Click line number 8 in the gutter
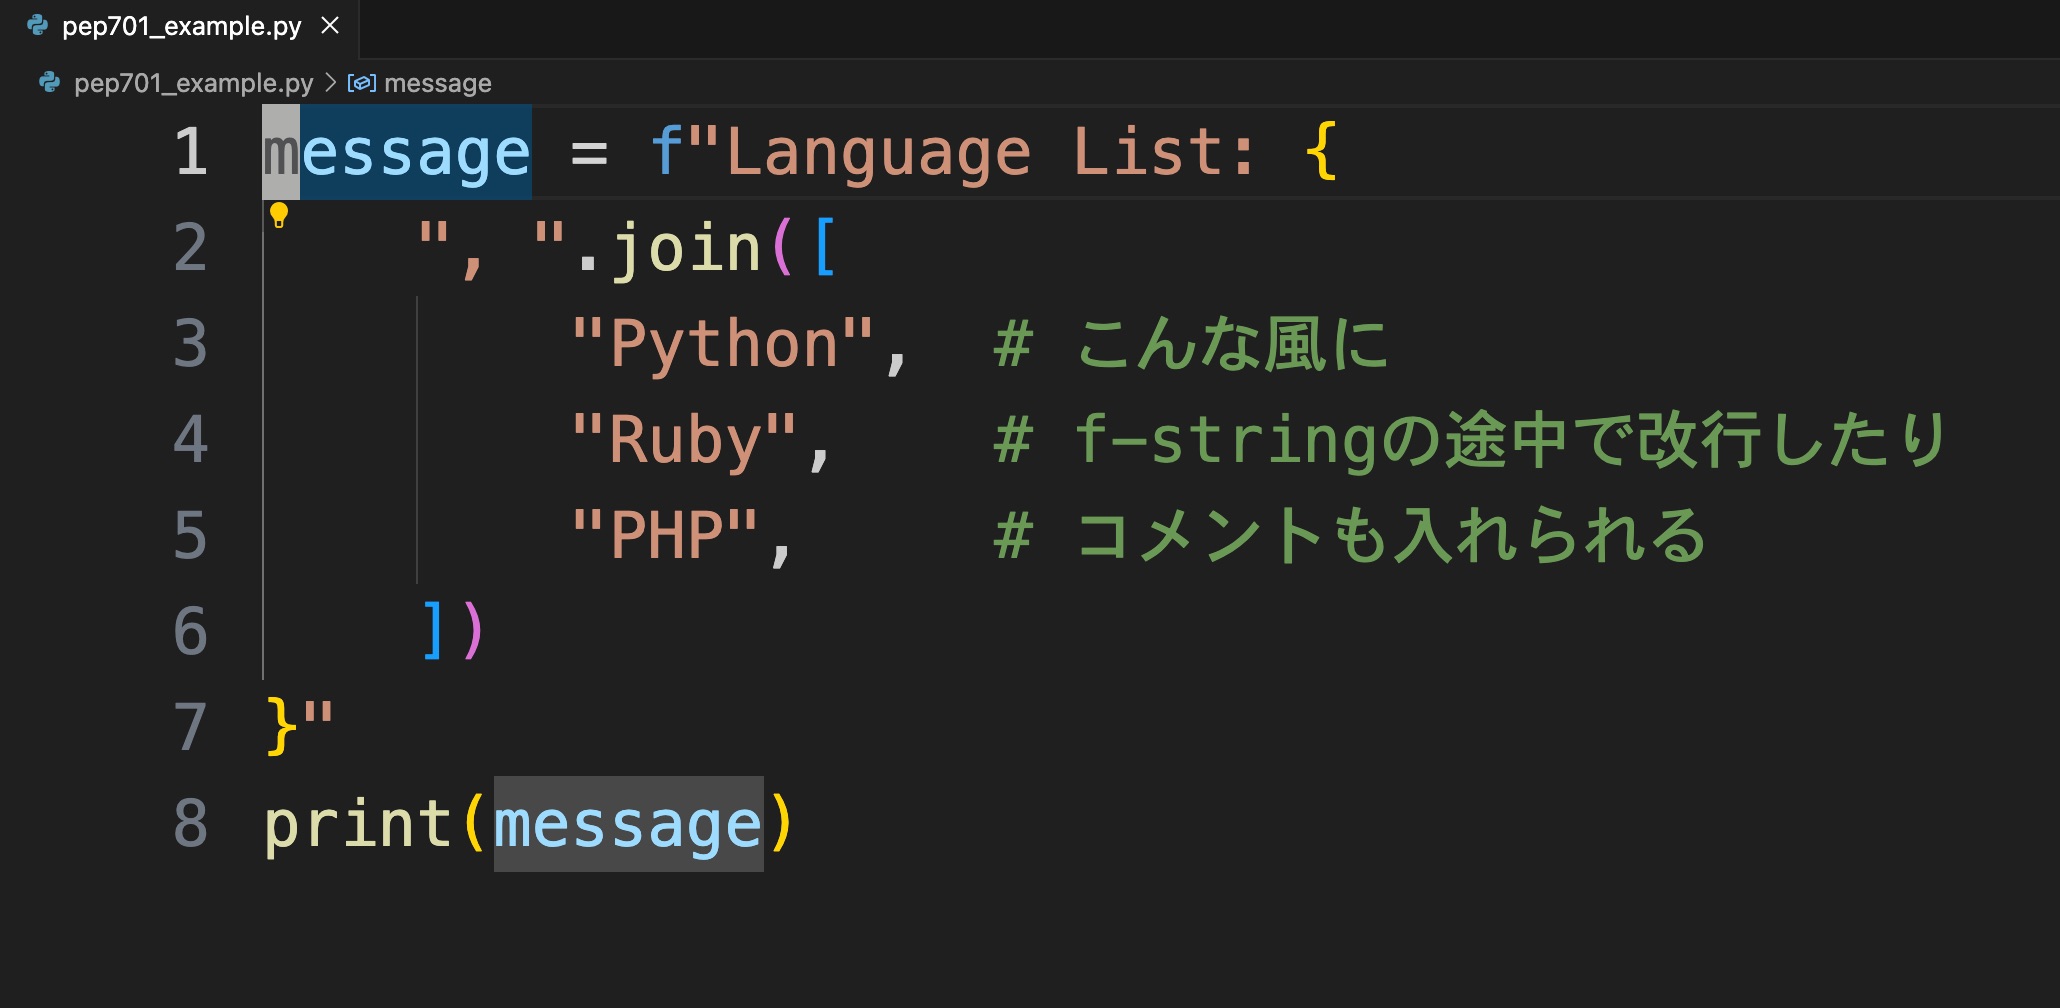The width and height of the screenshot is (2060, 1008). pyautogui.click(x=190, y=824)
